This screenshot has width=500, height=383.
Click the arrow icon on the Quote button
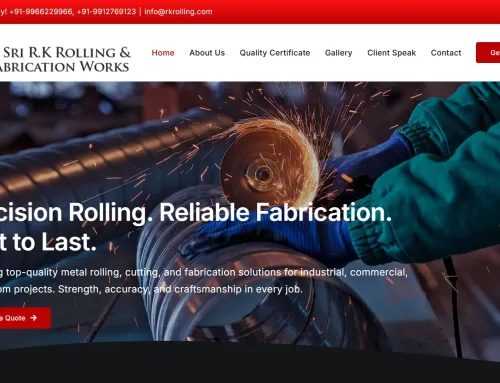tap(33, 318)
